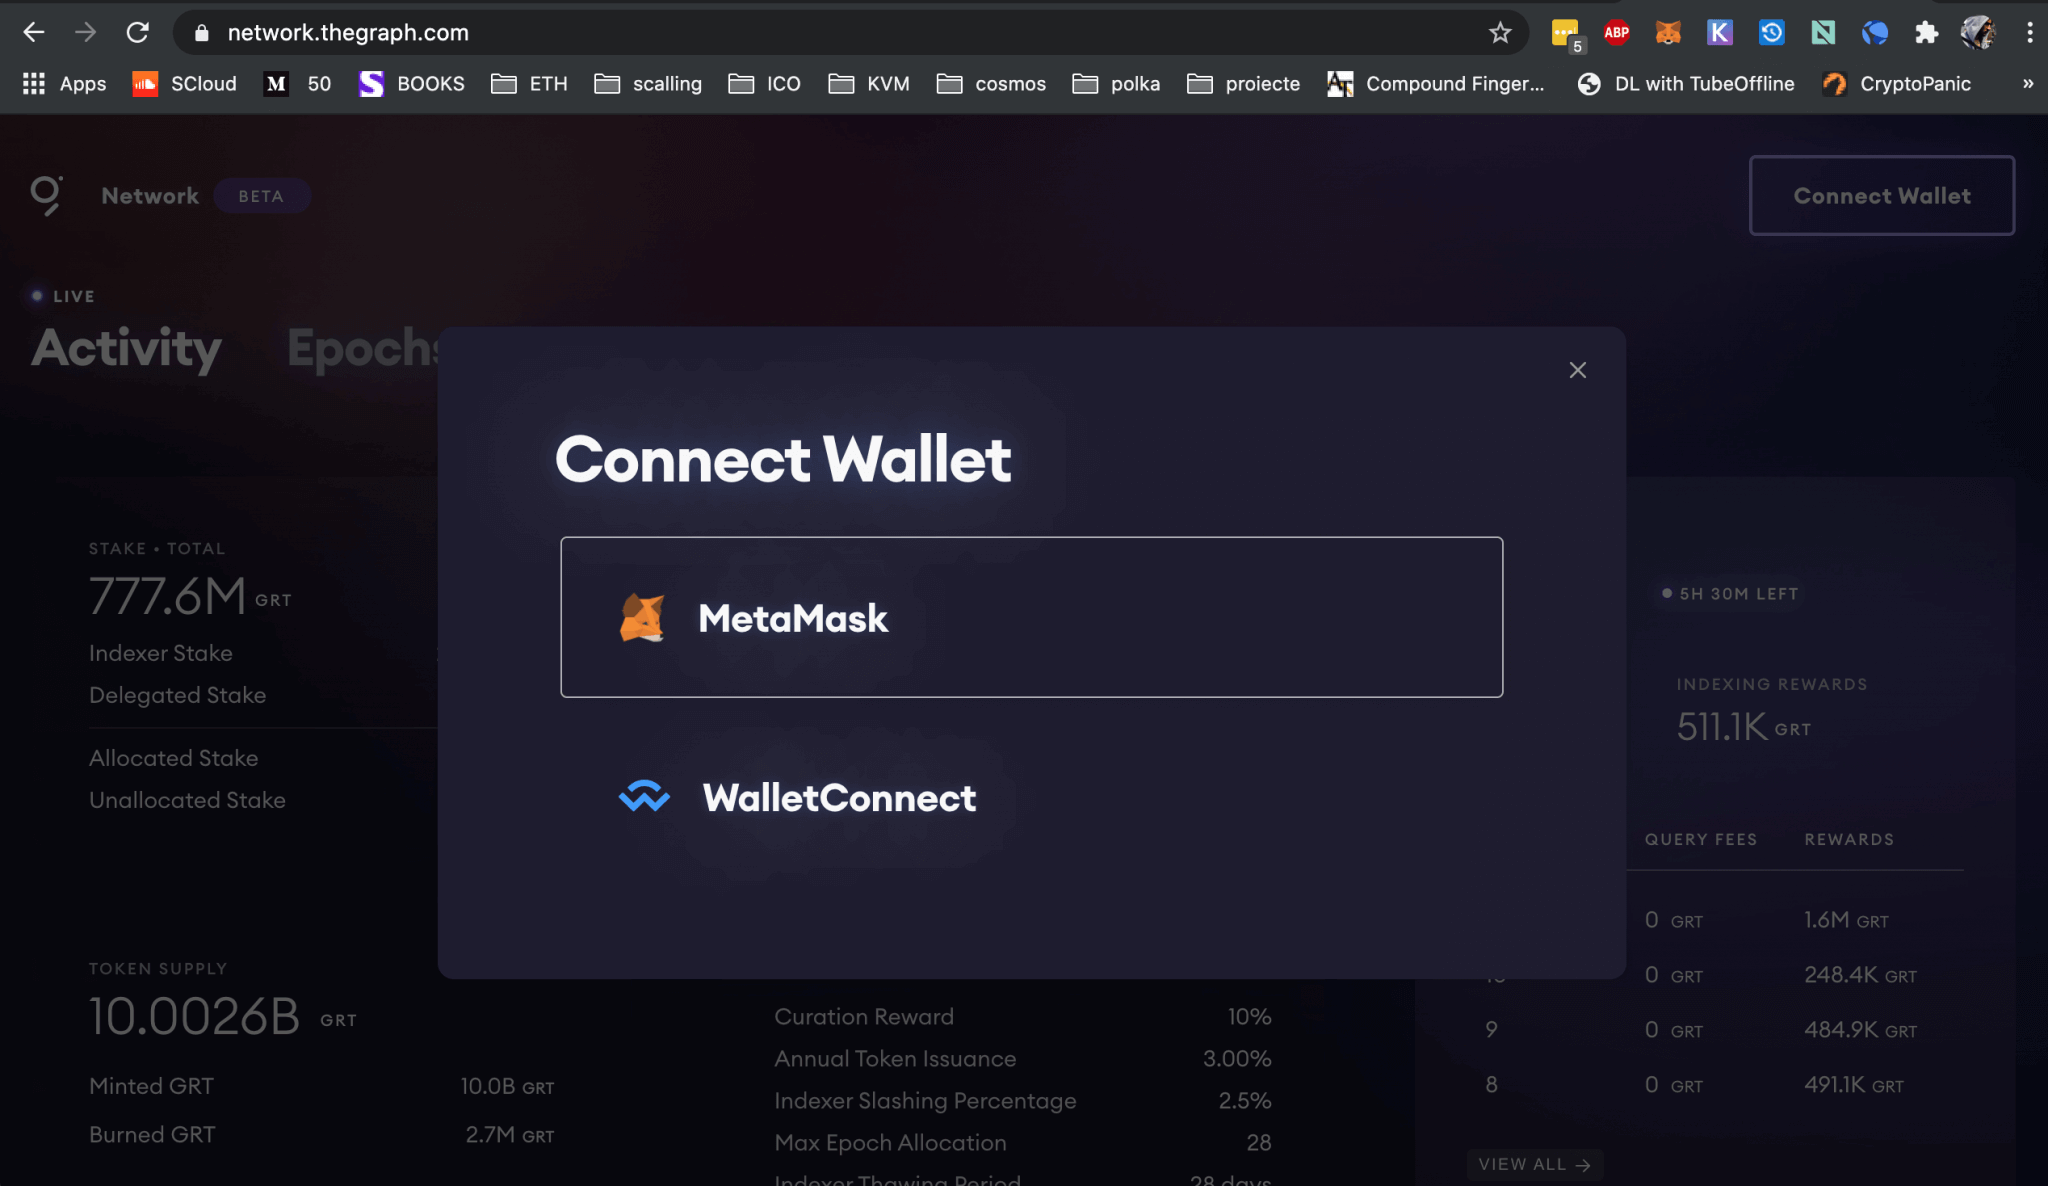The image size is (2048, 1186).
Task: Click the MetaMask wallet option
Action: 1030,617
